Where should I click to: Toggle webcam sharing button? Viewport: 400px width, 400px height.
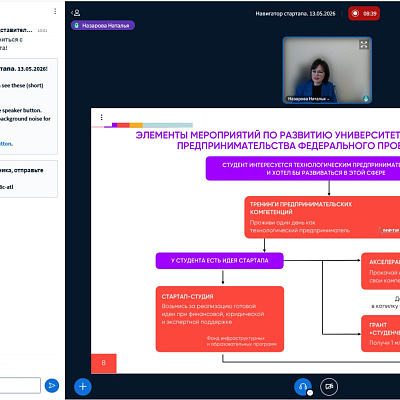(x=329, y=387)
